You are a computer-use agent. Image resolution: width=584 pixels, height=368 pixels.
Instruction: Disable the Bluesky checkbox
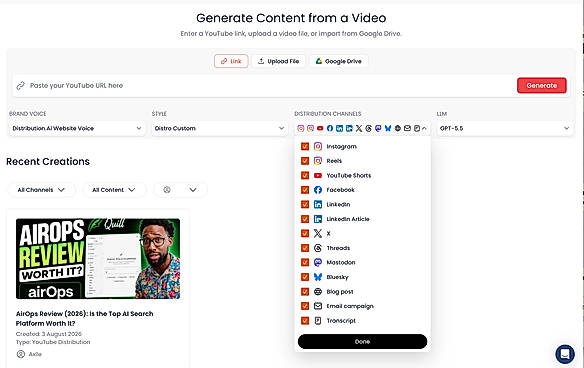click(305, 277)
